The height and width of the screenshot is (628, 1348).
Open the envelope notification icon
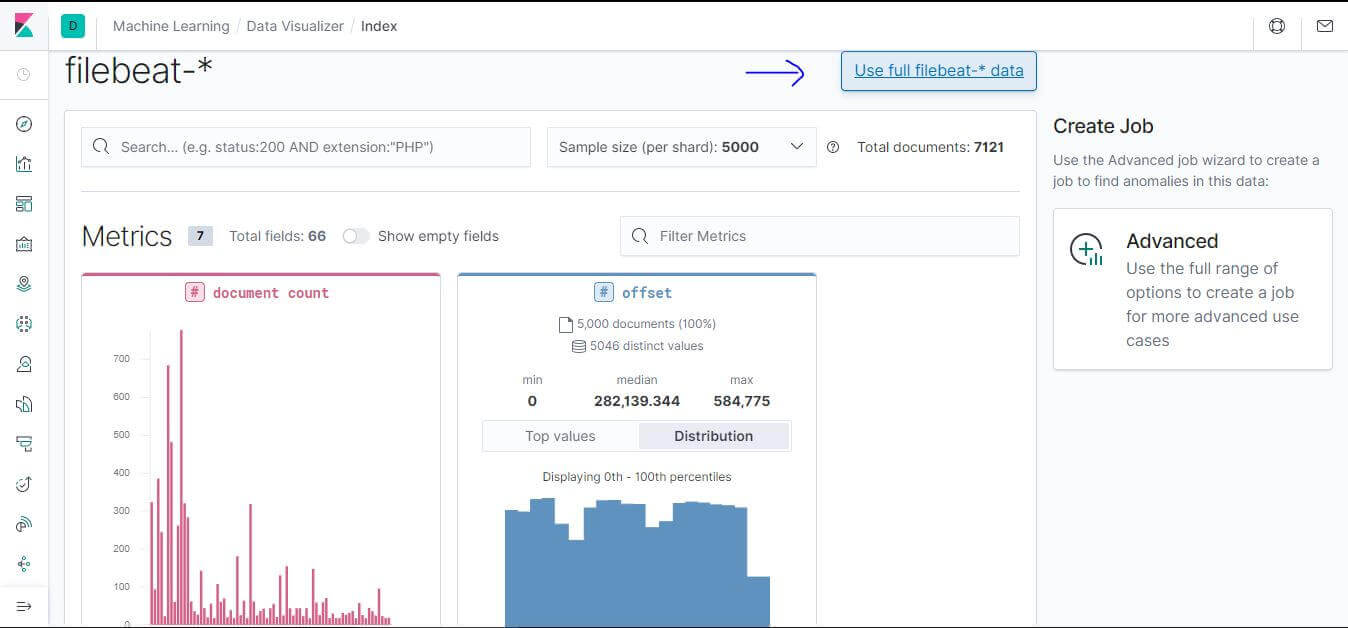click(x=1324, y=25)
